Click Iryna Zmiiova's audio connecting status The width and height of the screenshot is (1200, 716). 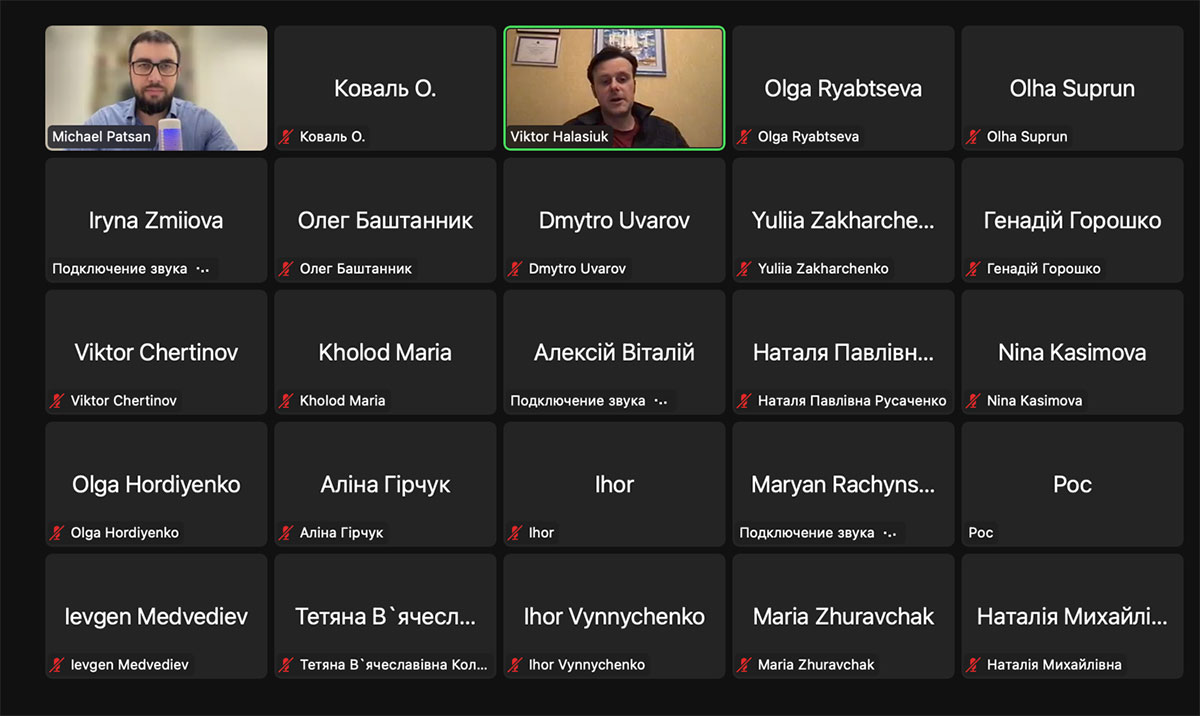[x=131, y=269]
